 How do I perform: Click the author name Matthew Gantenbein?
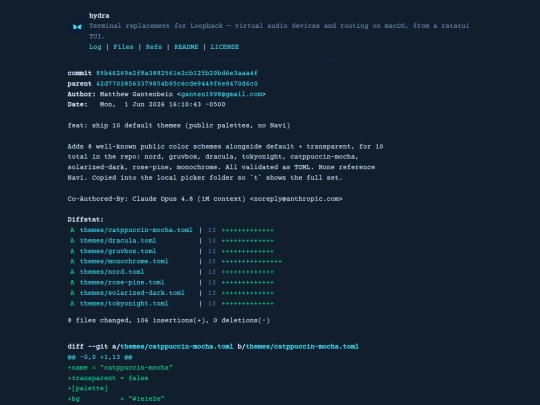pyautogui.click(x=136, y=94)
